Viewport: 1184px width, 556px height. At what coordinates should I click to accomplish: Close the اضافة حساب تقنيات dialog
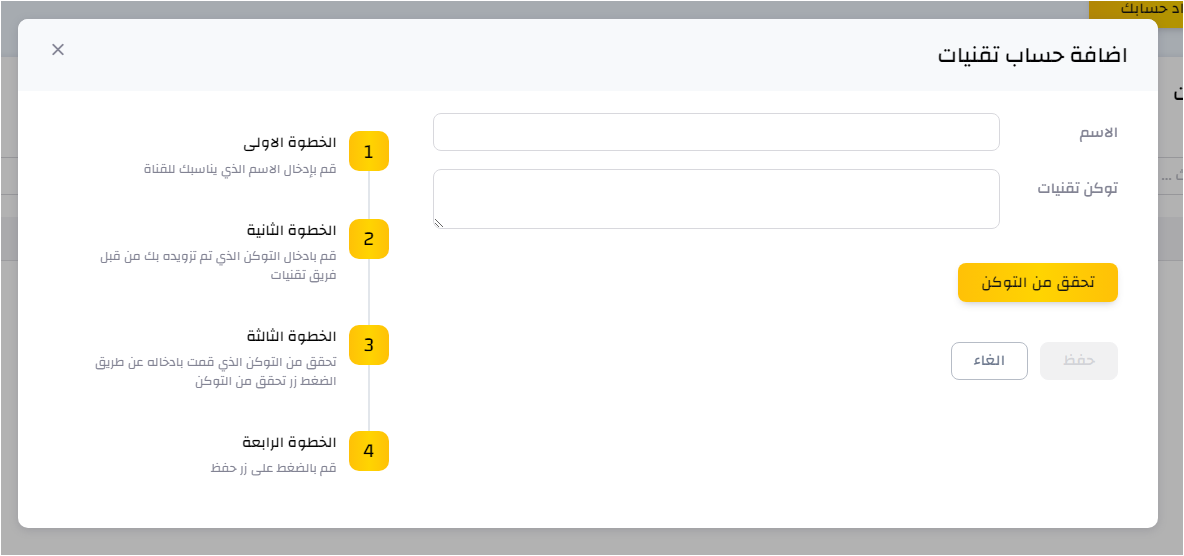pos(58,50)
